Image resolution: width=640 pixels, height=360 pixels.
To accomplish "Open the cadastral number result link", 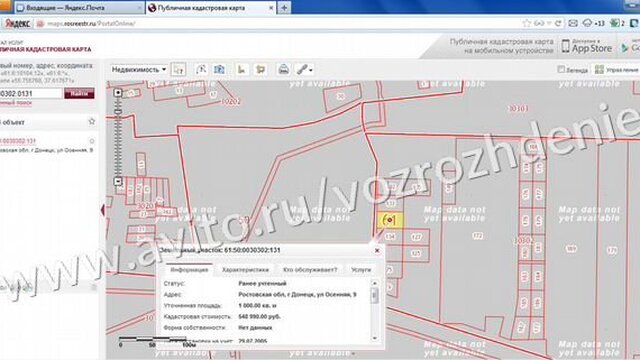I will pos(18,141).
